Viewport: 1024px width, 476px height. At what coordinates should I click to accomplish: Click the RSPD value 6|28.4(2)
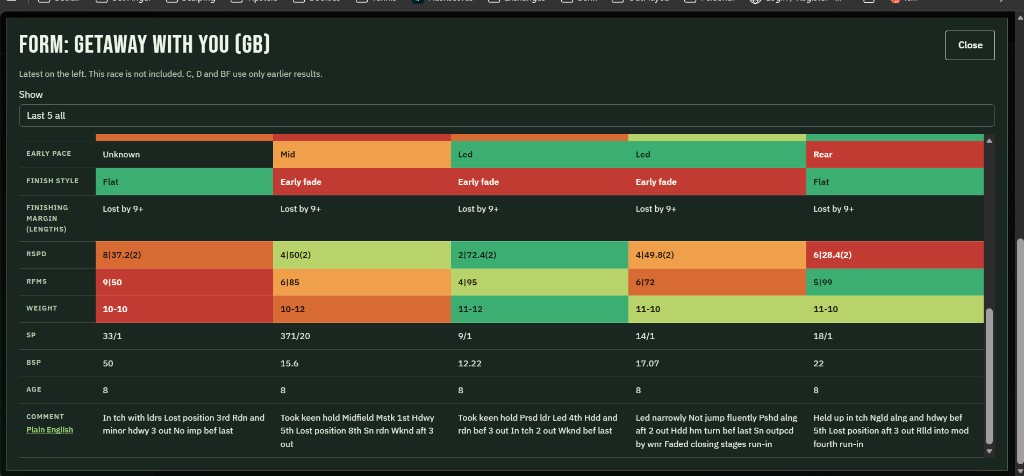pos(832,255)
